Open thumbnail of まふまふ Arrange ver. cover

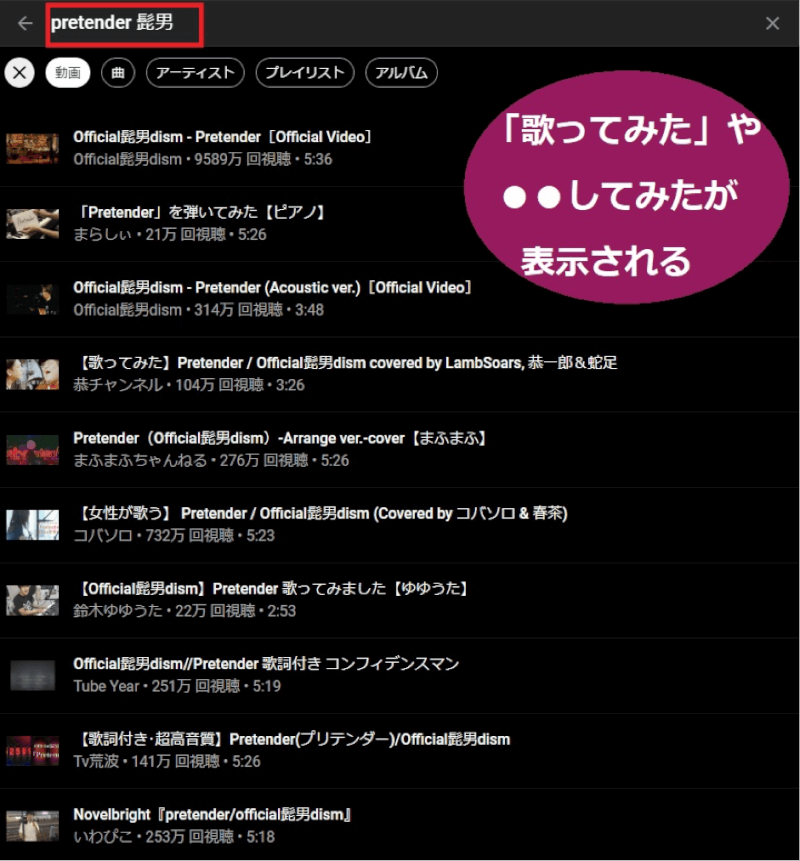pos(32,449)
